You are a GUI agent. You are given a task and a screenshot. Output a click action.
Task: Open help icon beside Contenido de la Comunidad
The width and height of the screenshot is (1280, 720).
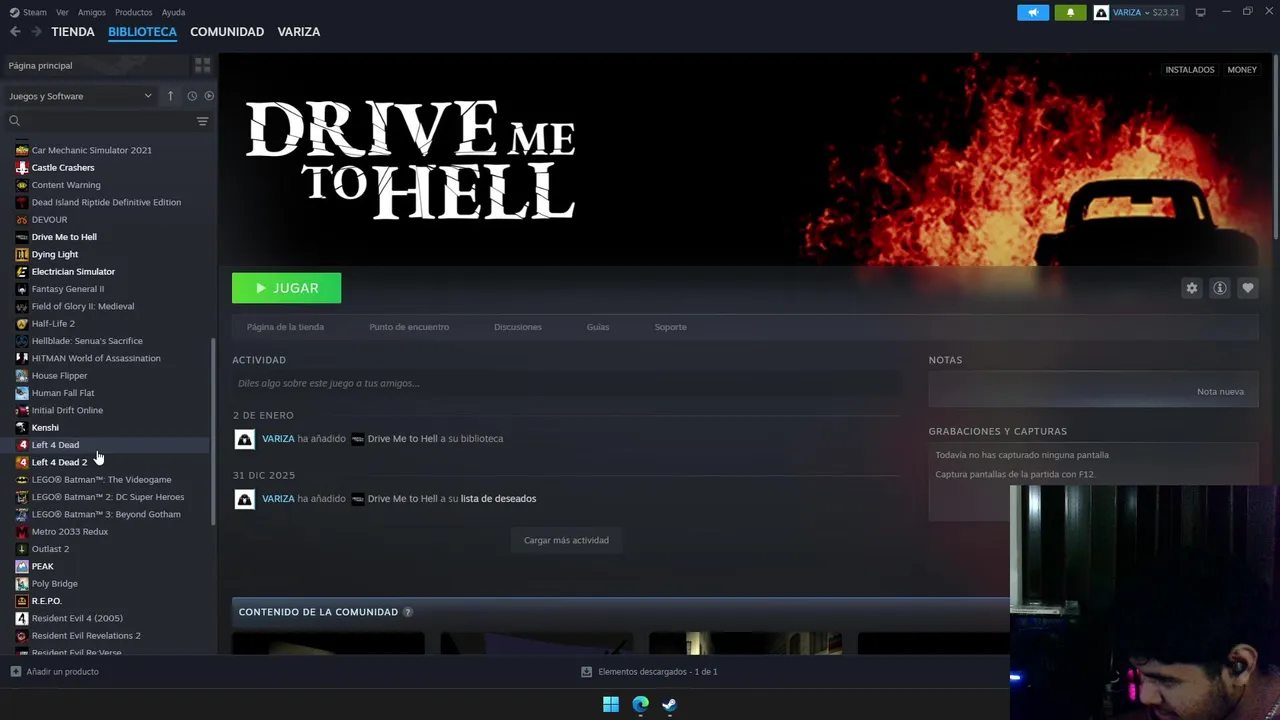(408, 612)
